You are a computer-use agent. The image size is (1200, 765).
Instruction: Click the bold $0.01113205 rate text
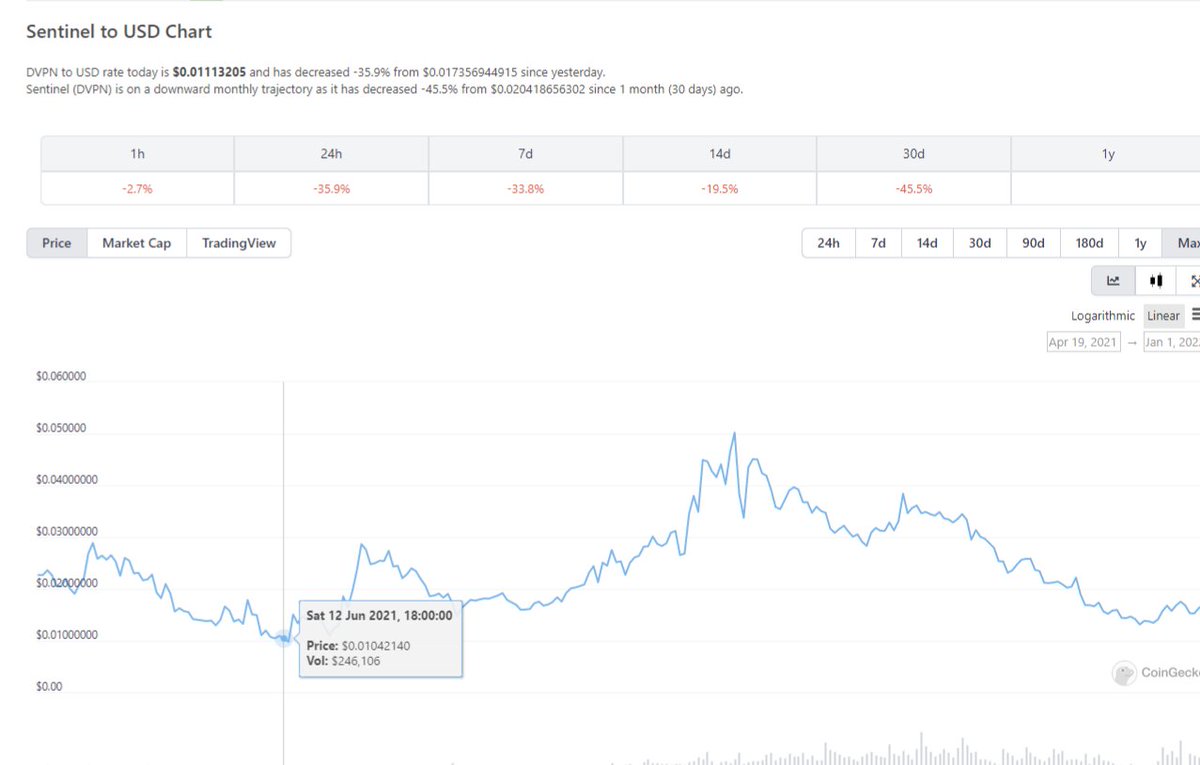point(209,73)
